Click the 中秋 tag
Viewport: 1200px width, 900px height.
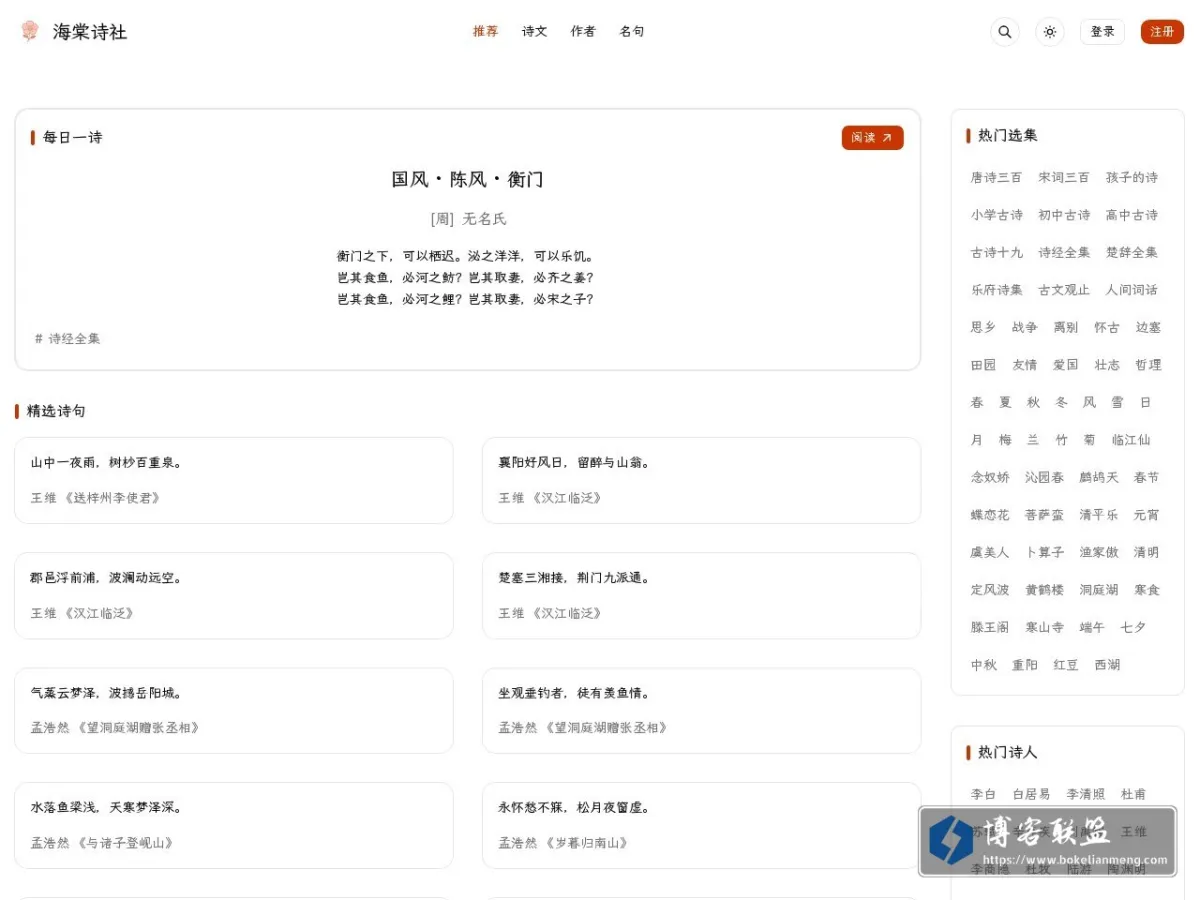pyautogui.click(x=983, y=665)
